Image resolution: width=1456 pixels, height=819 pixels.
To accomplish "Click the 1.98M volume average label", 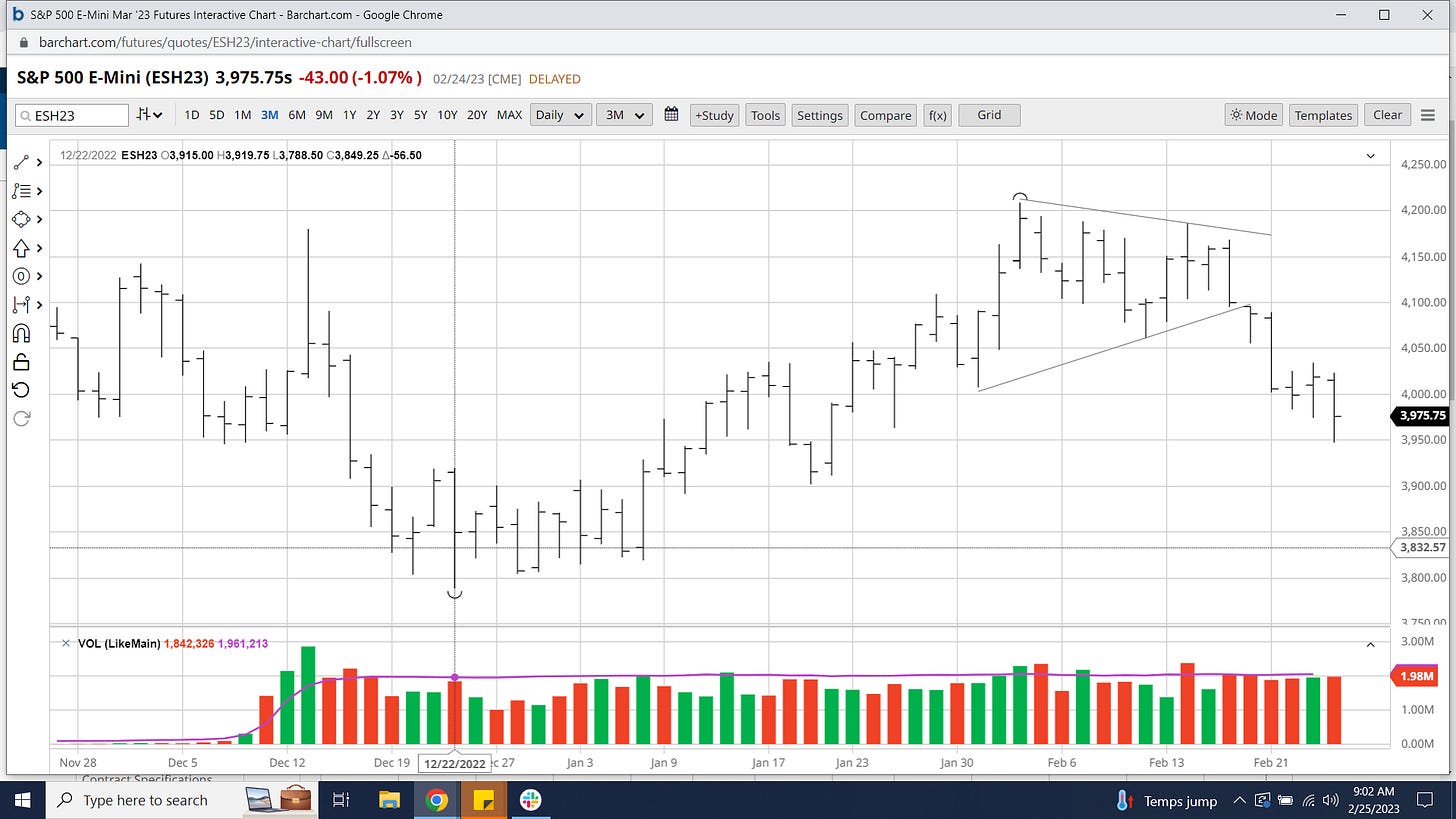I will click(1421, 677).
